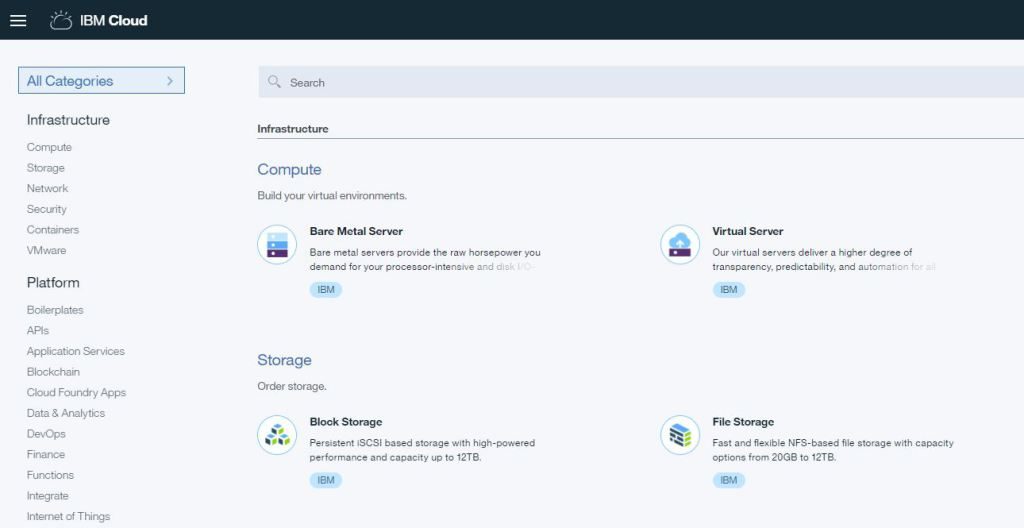This screenshot has width=1024, height=528.
Task: Click the search magnifier icon
Action: (274, 82)
